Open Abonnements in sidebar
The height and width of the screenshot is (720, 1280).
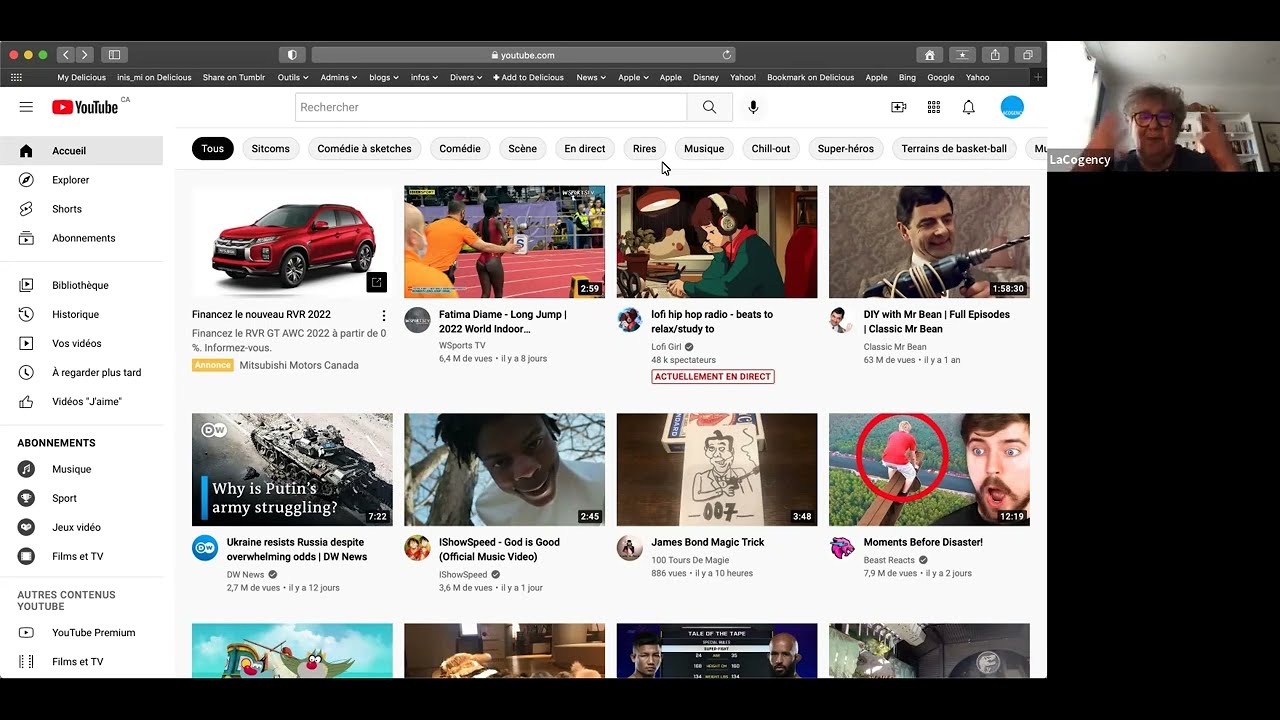[81, 238]
